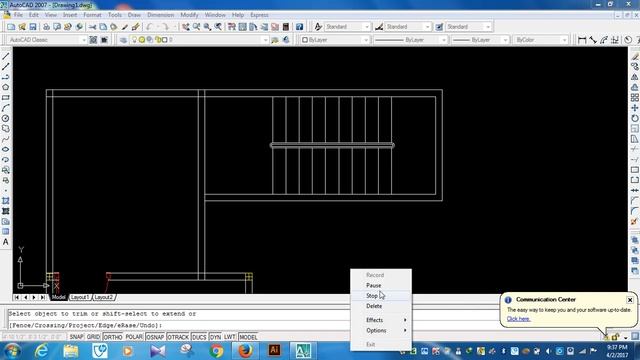Toggle SNAP mode in status bar
This screenshot has width=640, height=360.
[76, 337]
